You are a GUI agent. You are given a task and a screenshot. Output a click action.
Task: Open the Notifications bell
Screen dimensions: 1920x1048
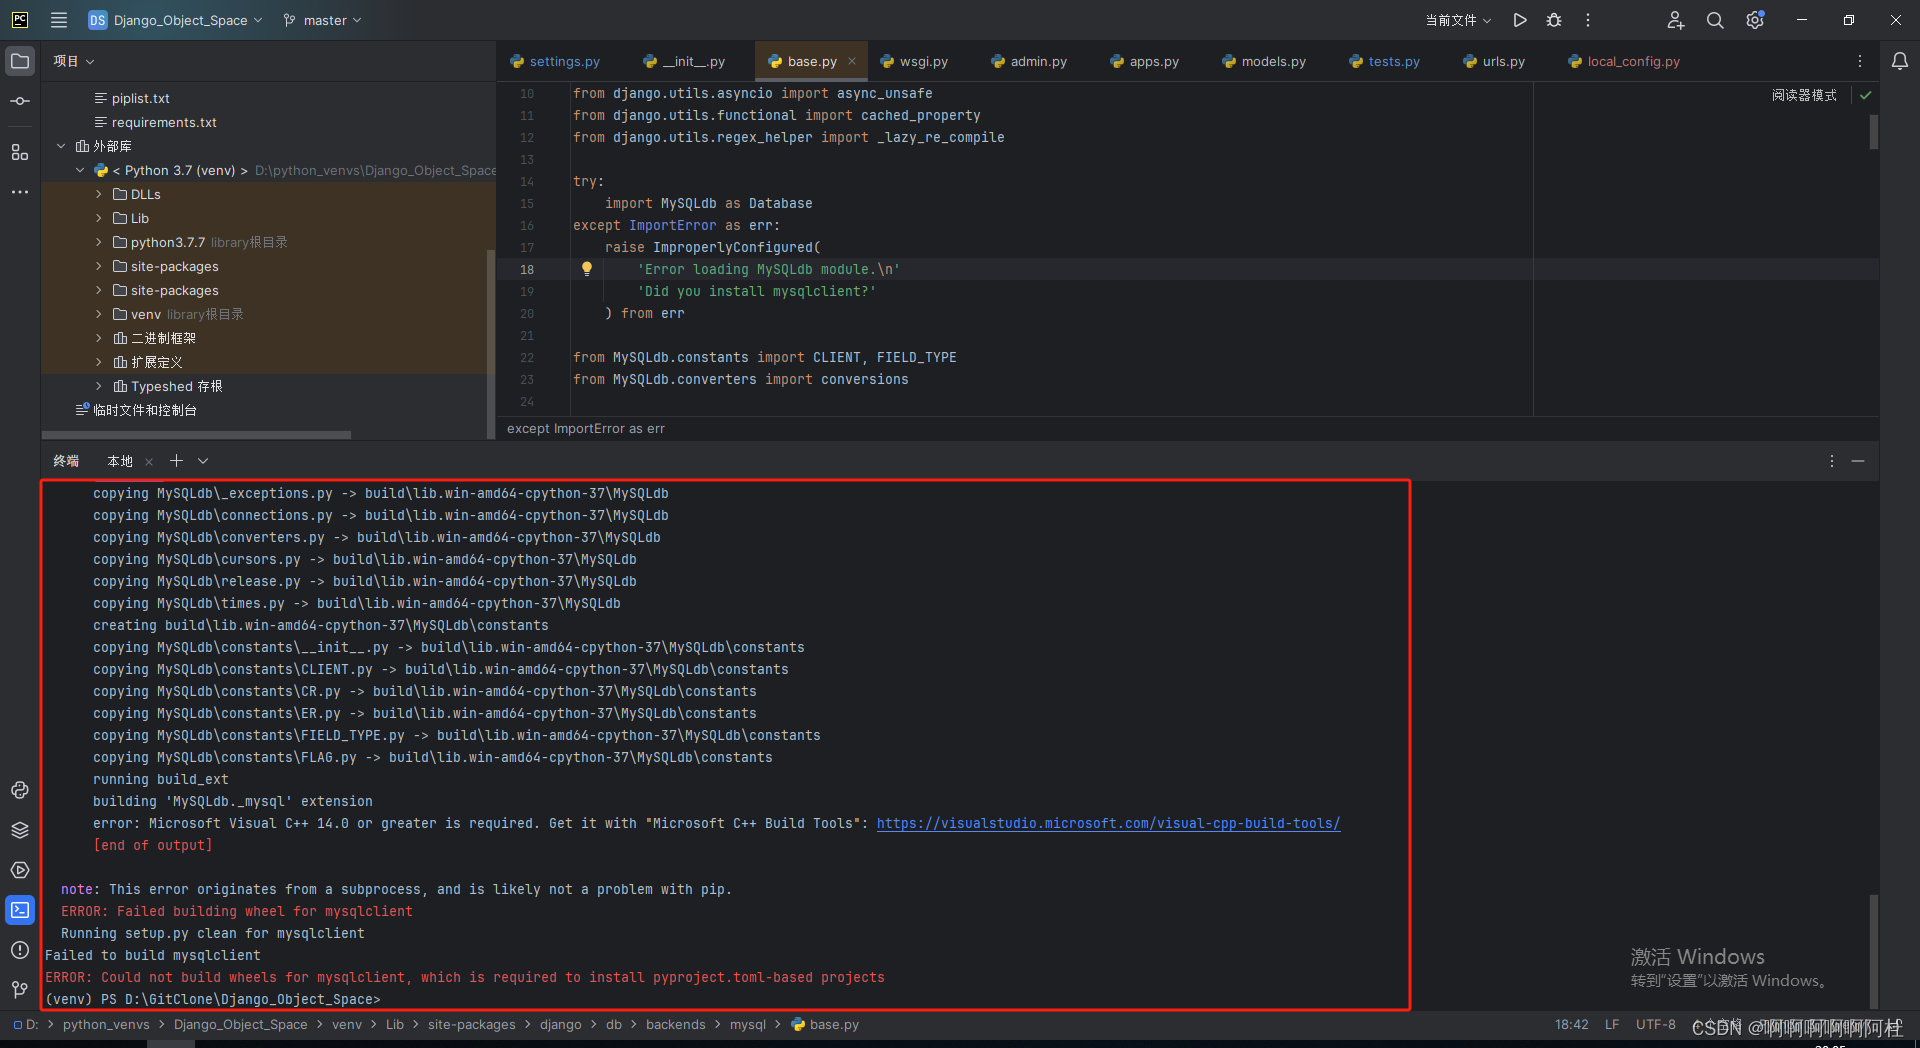pyautogui.click(x=1900, y=61)
